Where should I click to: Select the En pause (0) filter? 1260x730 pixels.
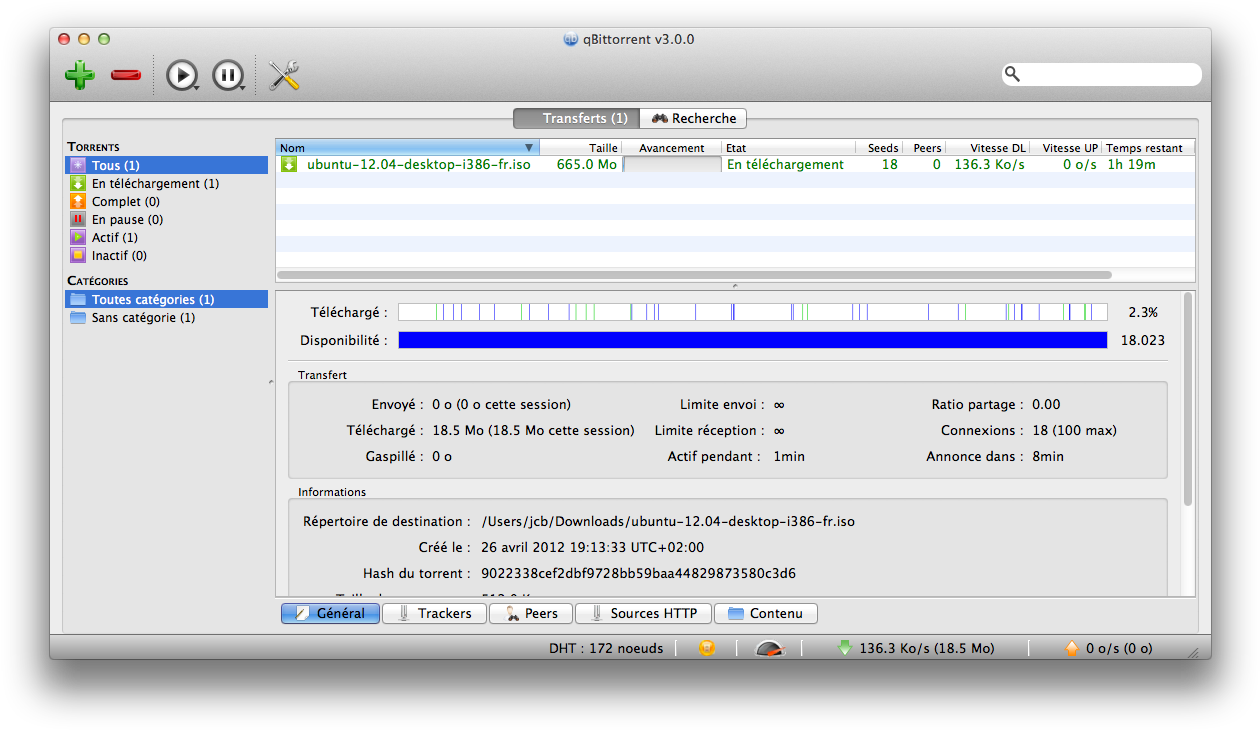tap(167, 219)
